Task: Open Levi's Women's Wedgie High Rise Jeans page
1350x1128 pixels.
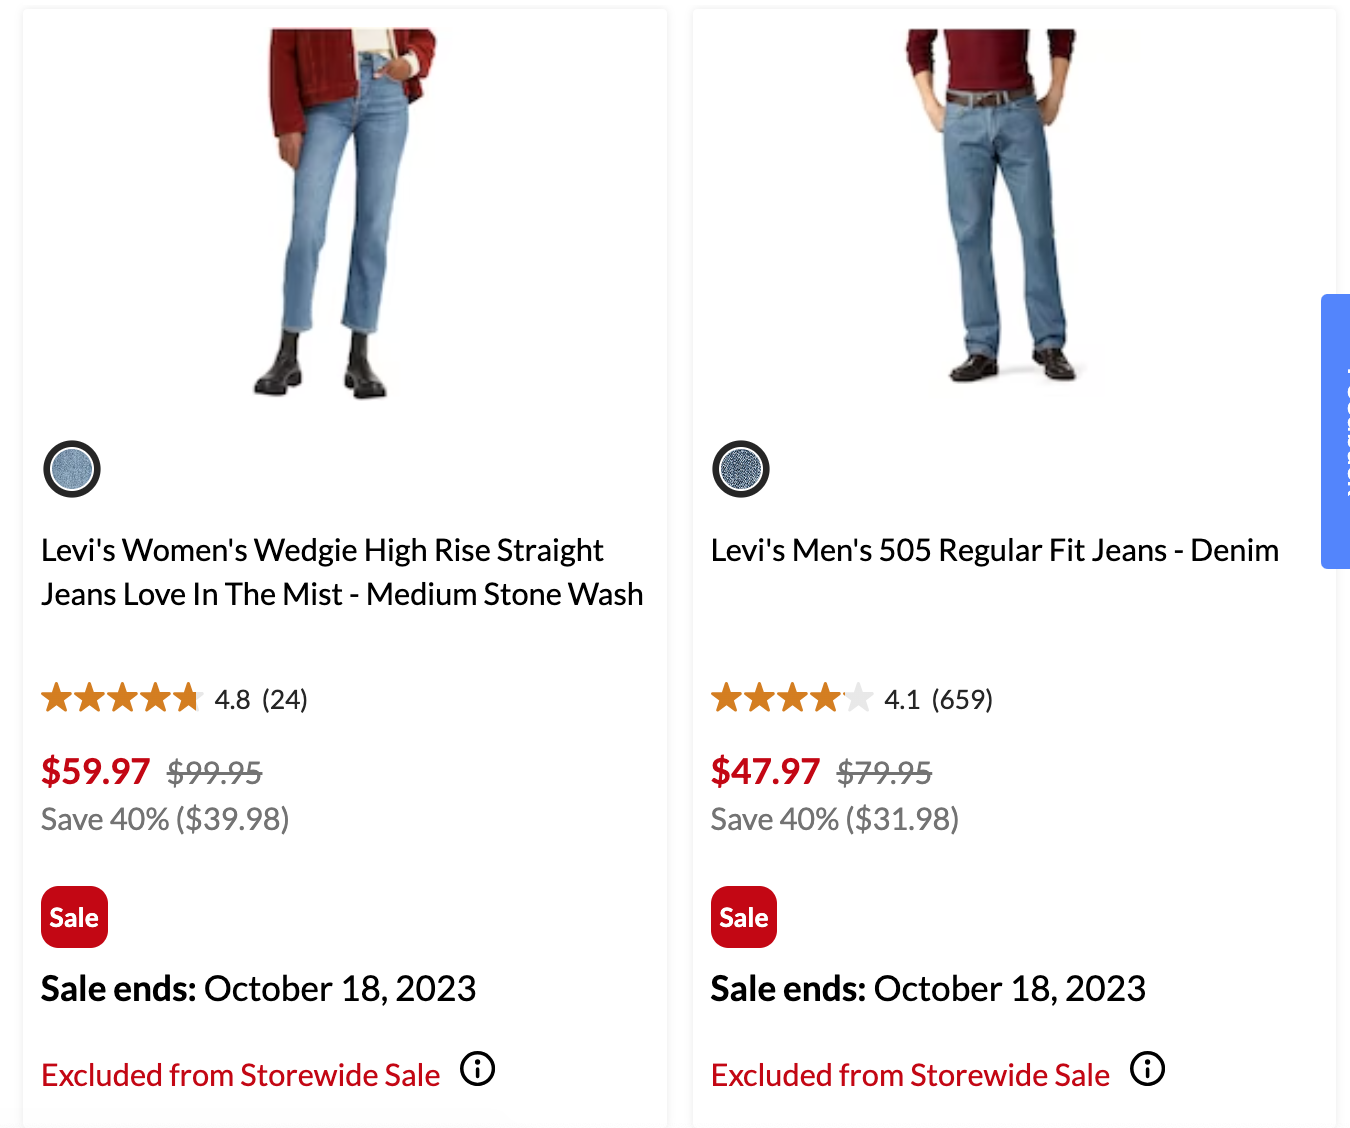Action: pyautogui.click(x=341, y=571)
